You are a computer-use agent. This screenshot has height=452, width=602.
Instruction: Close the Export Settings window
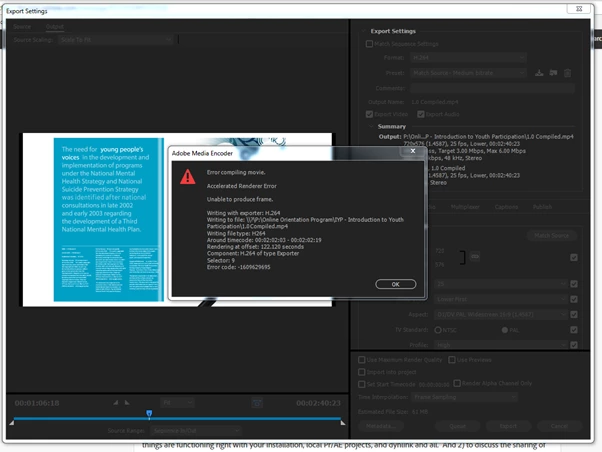click(x=579, y=8)
